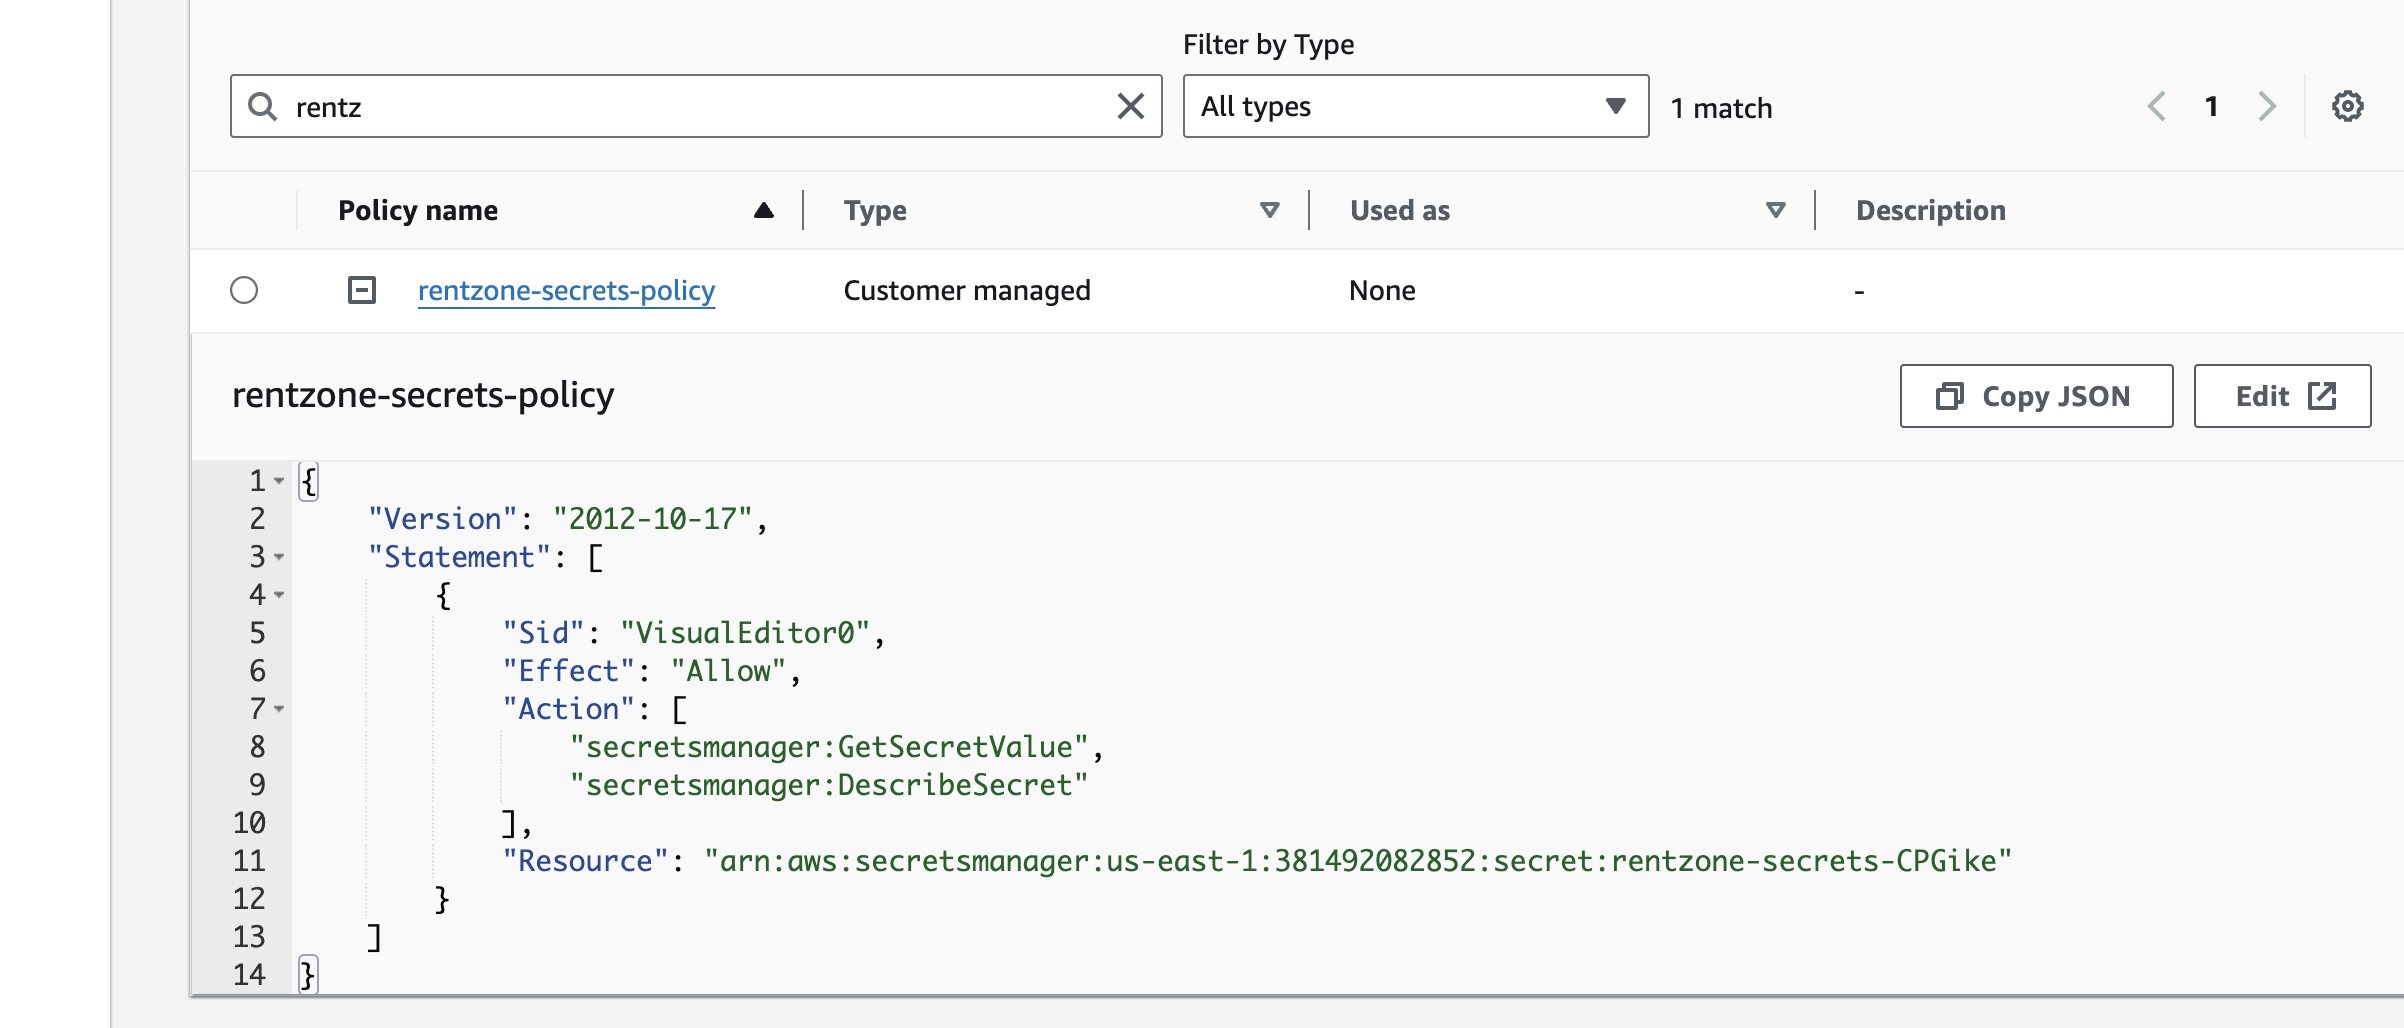Open table settings gear icon

coord(2347,106)
